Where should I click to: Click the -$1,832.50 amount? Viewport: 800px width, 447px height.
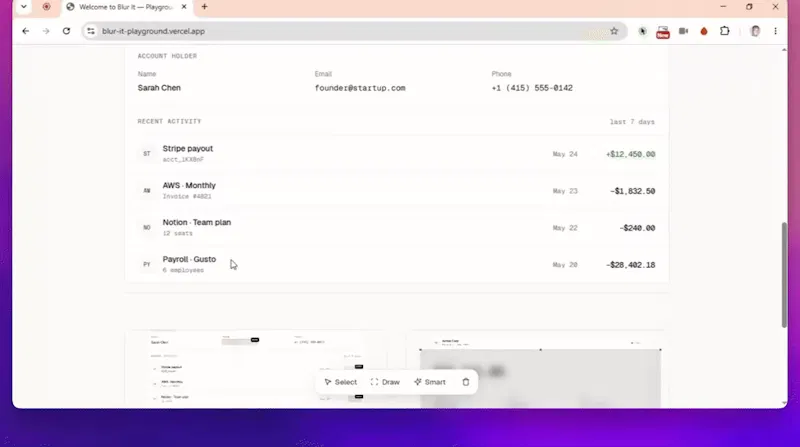633,191
